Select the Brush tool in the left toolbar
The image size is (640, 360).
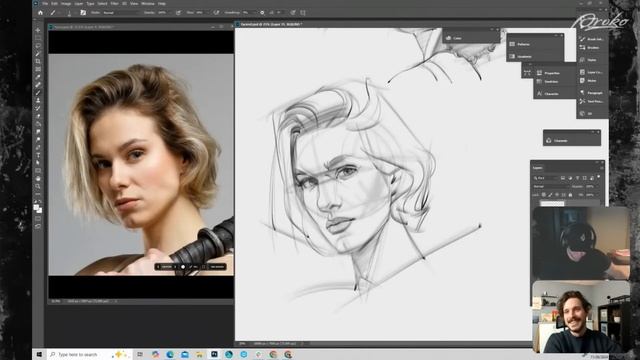coord(38,93)
